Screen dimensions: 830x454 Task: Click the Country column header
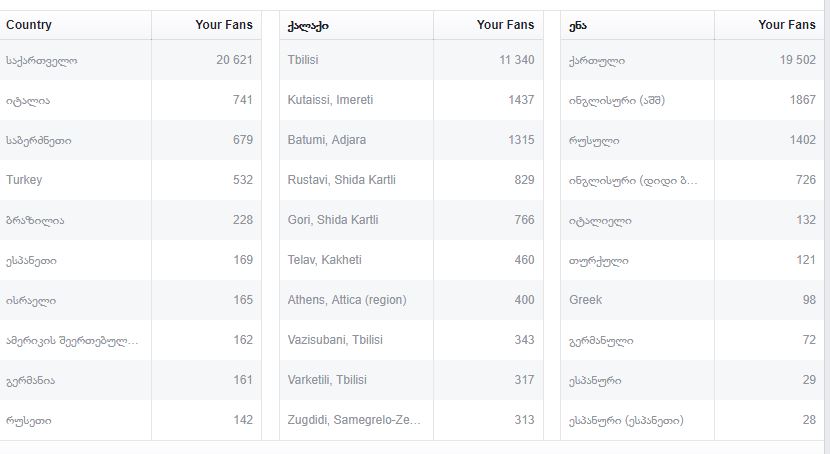click(29, 25)
